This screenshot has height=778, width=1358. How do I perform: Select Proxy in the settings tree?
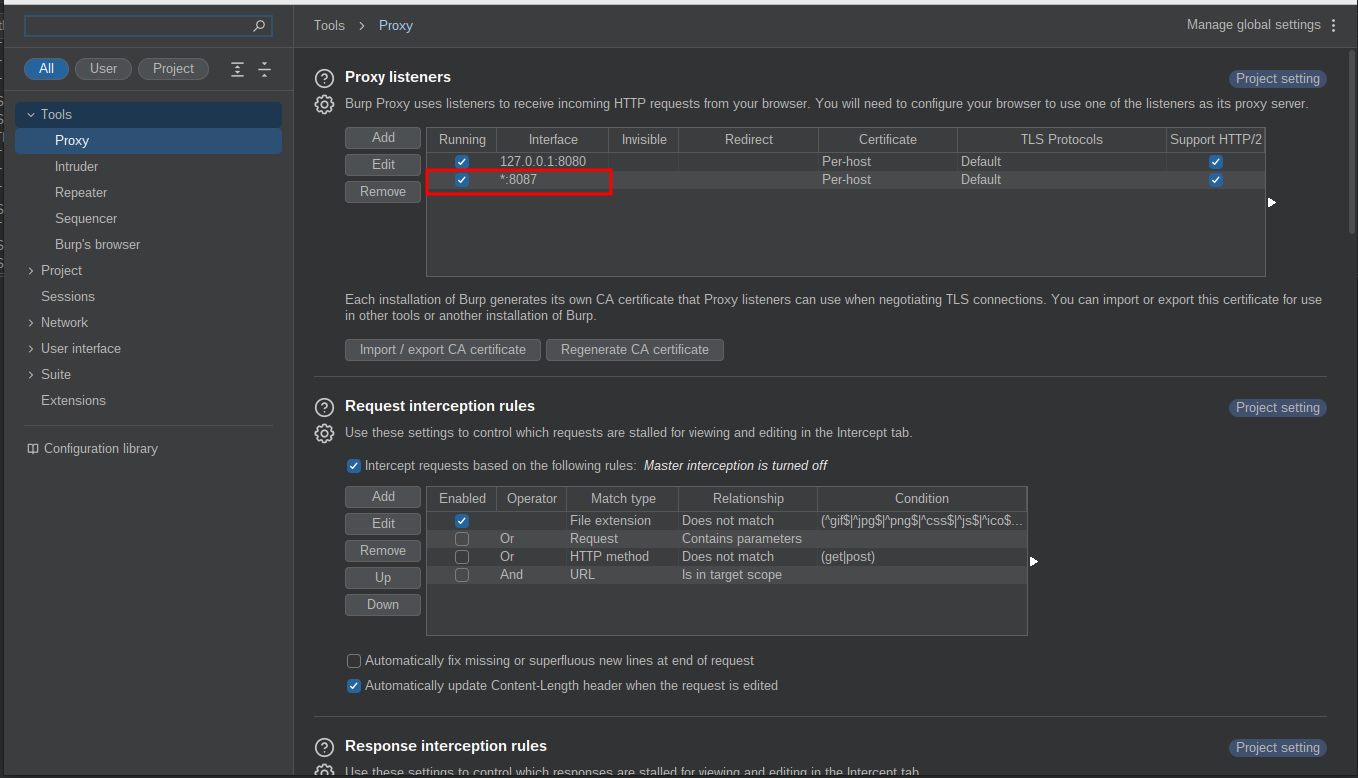pyautogui.click(x=148, y=141)
